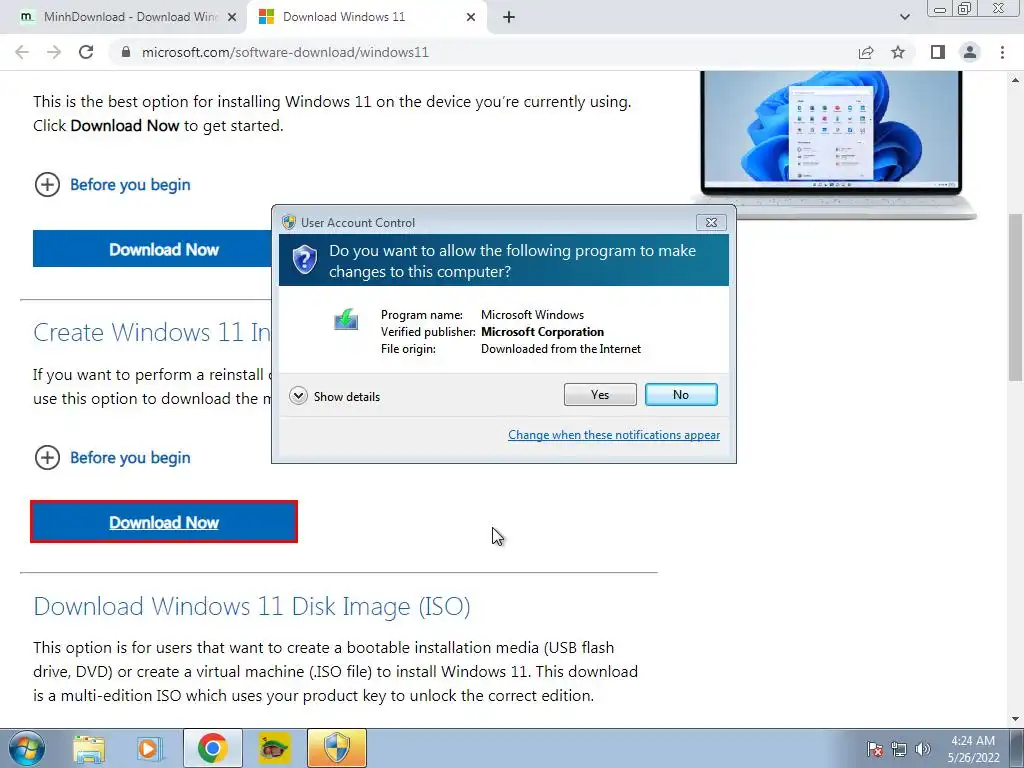Click the Windows 11 laptop image

(x=831, y=144)
